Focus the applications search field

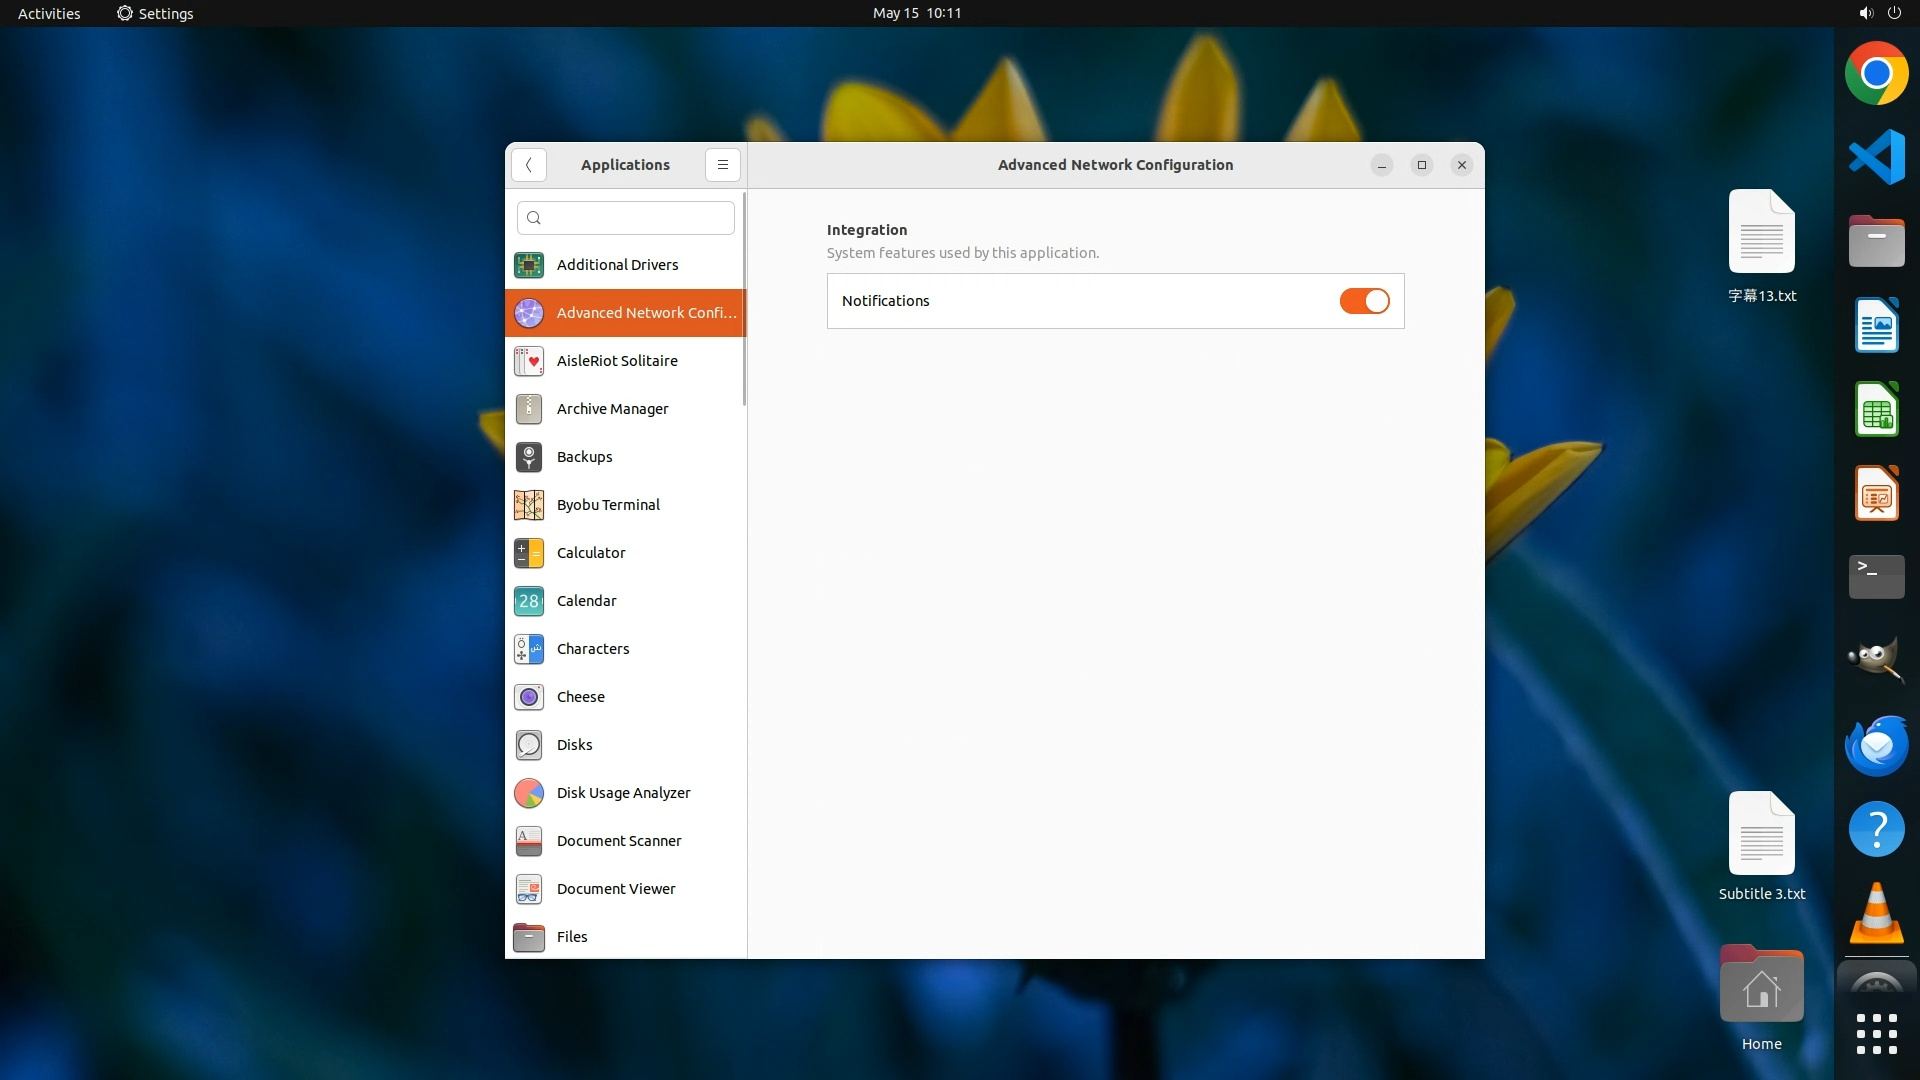pyautogui.click(x=636, y=218)
